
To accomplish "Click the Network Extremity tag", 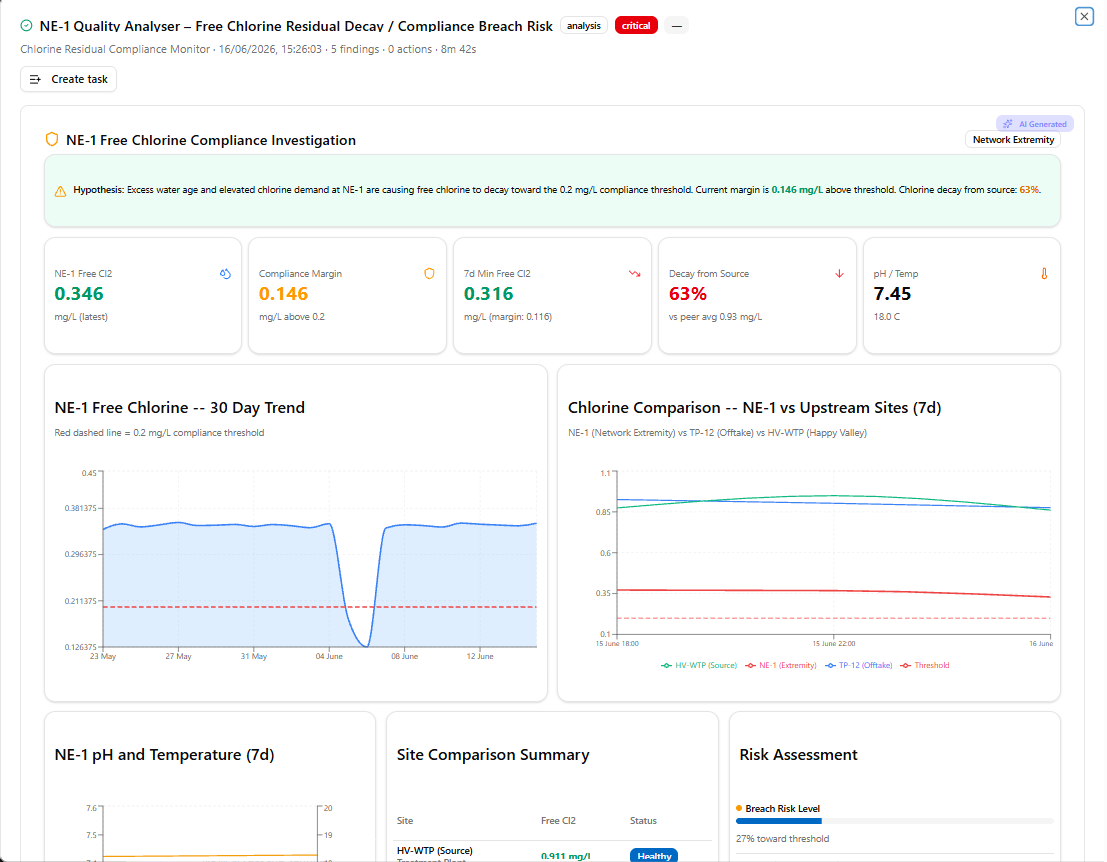I will (x=1012, y=140).
